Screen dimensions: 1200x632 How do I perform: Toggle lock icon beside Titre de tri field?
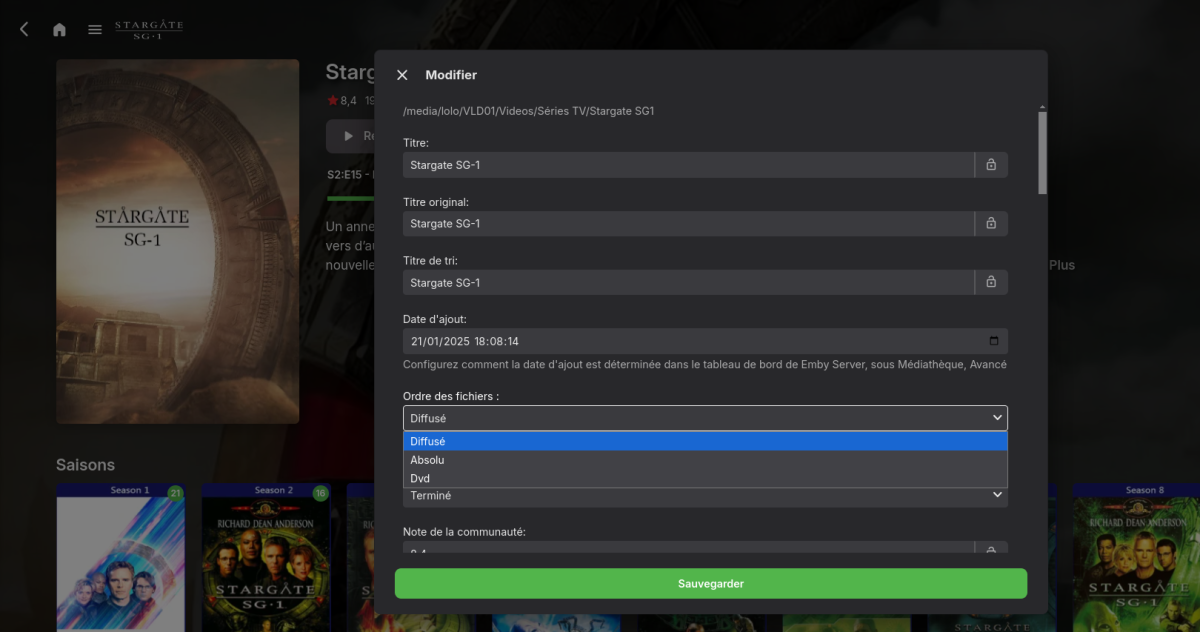point(991,283)
